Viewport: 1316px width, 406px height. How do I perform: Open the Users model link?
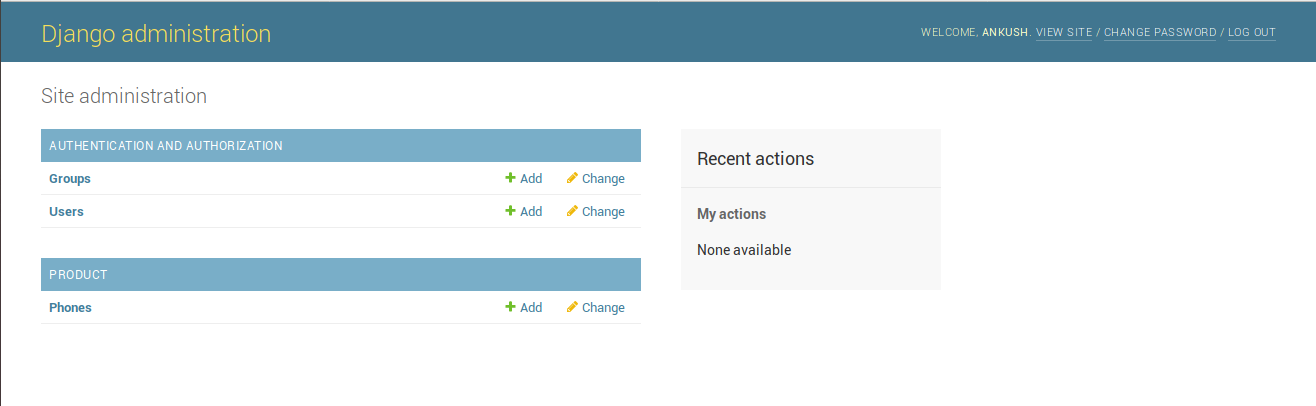click(x=66, y=212)
